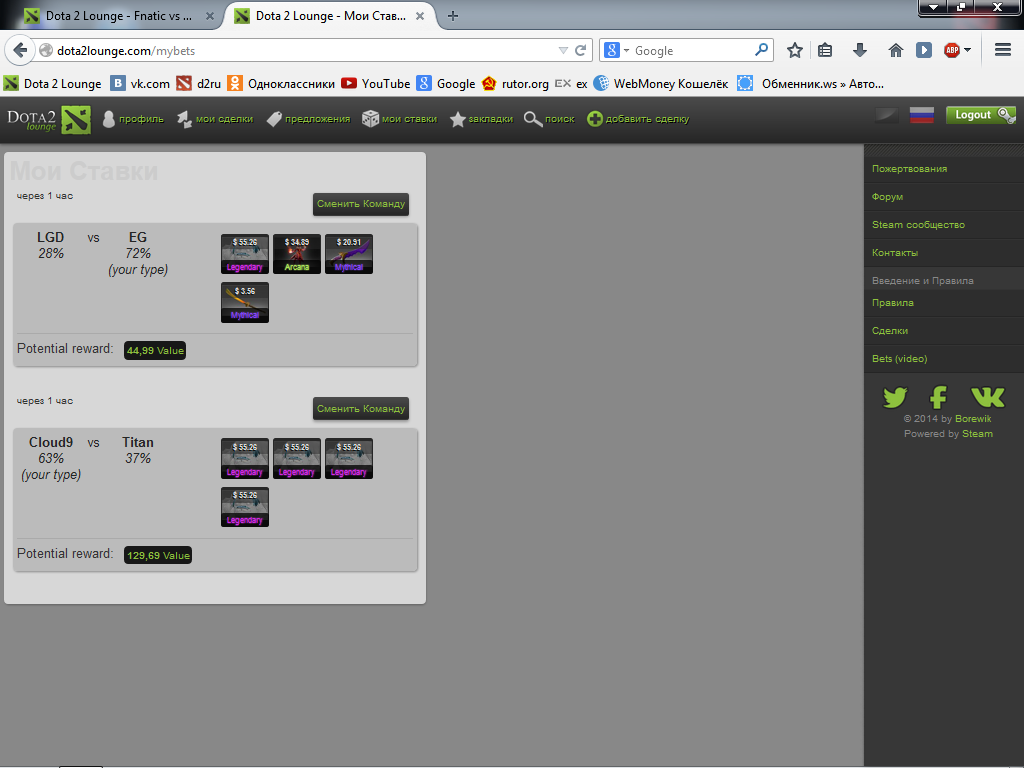
Task: Click the blue play extension icon
Action: (x=923, y=50)
